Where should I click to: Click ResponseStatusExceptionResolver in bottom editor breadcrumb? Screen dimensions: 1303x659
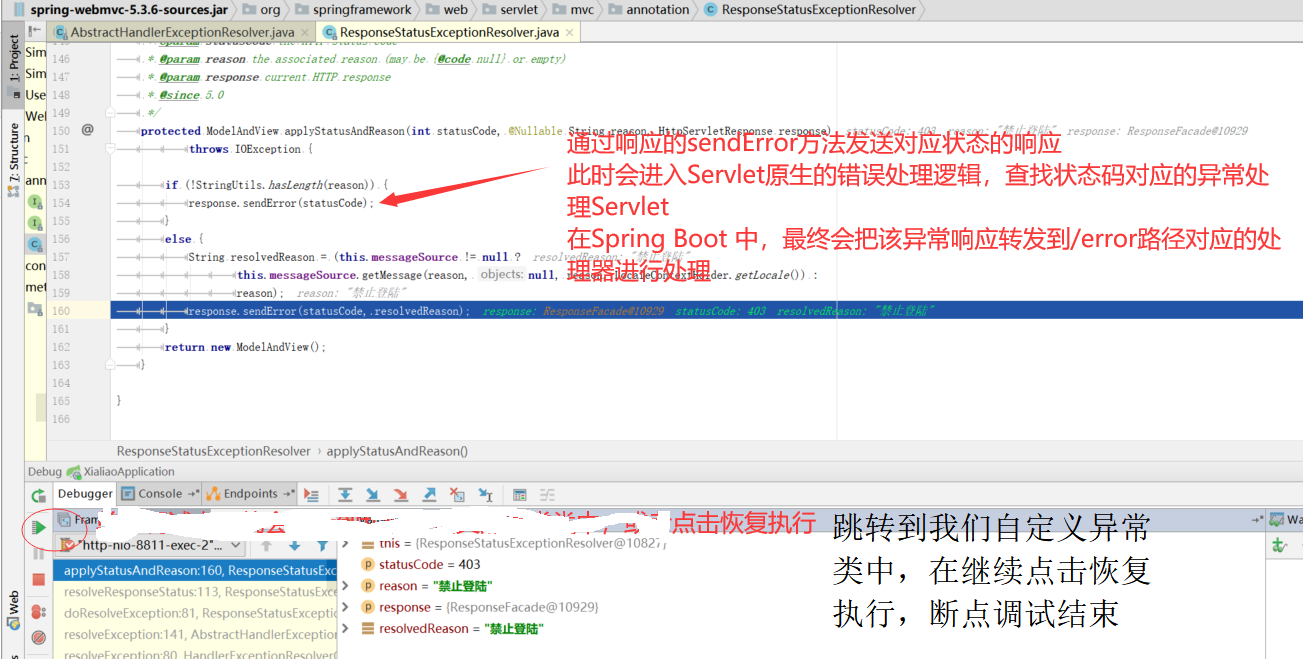point(214,451)
